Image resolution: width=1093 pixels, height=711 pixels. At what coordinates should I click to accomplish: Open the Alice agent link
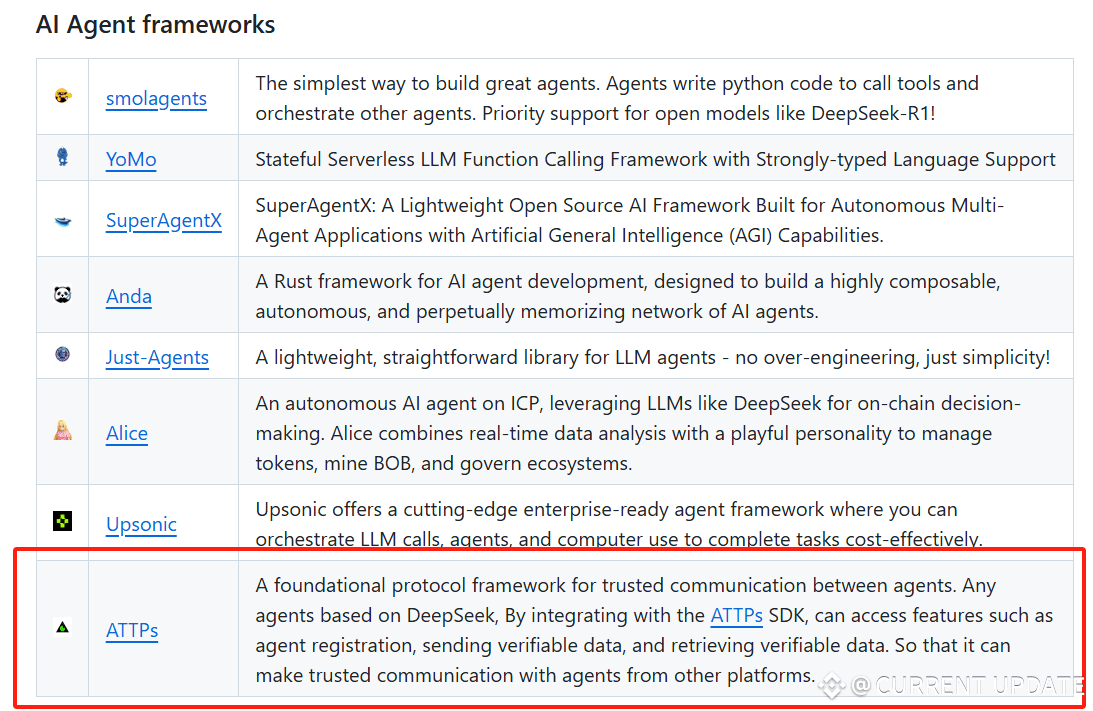pyautogui.click(x=127, y=433)
